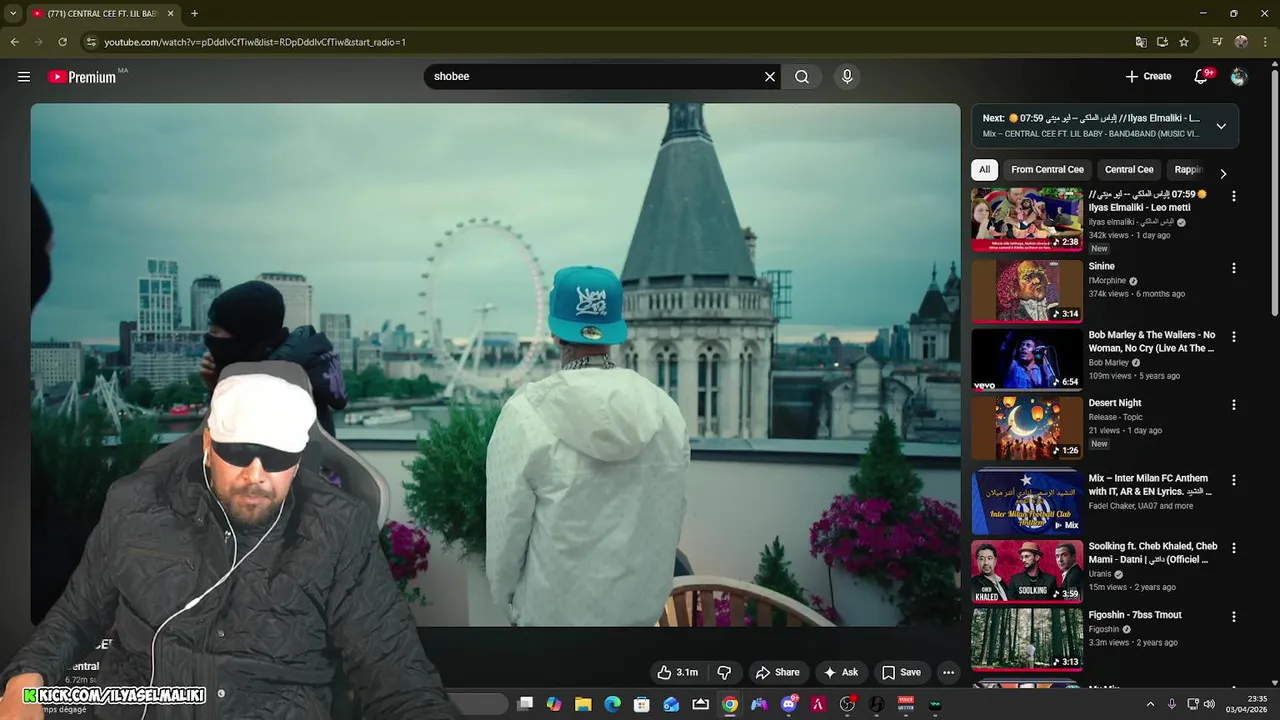Screen dimensions: 1280x720
Task: Dislike the video
Action: (725, 672)
